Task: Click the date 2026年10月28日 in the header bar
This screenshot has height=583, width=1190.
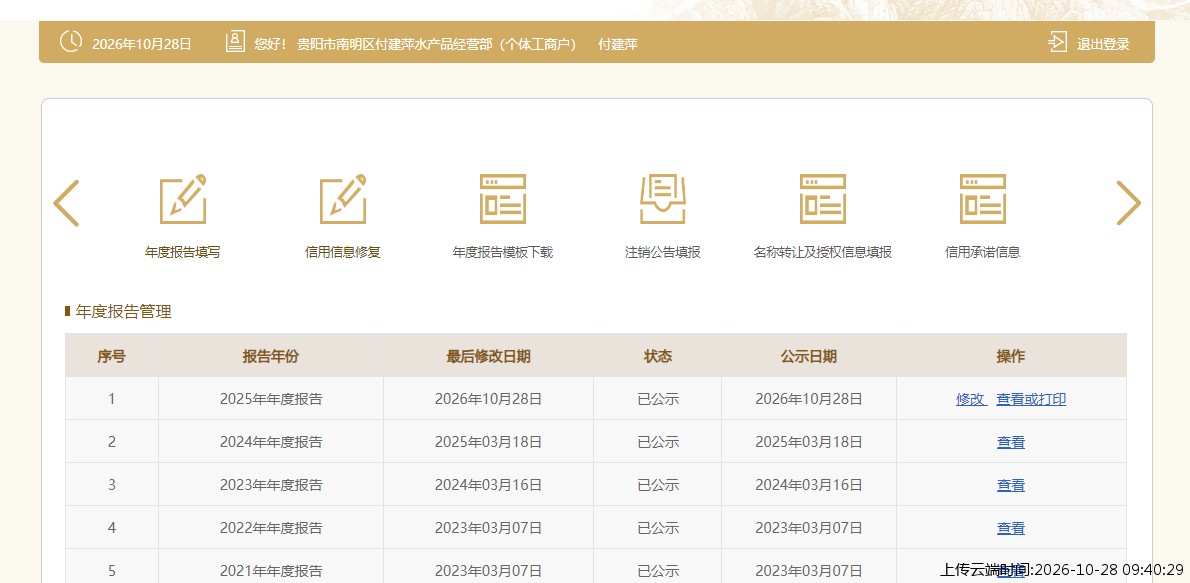Action: point(142,44)
